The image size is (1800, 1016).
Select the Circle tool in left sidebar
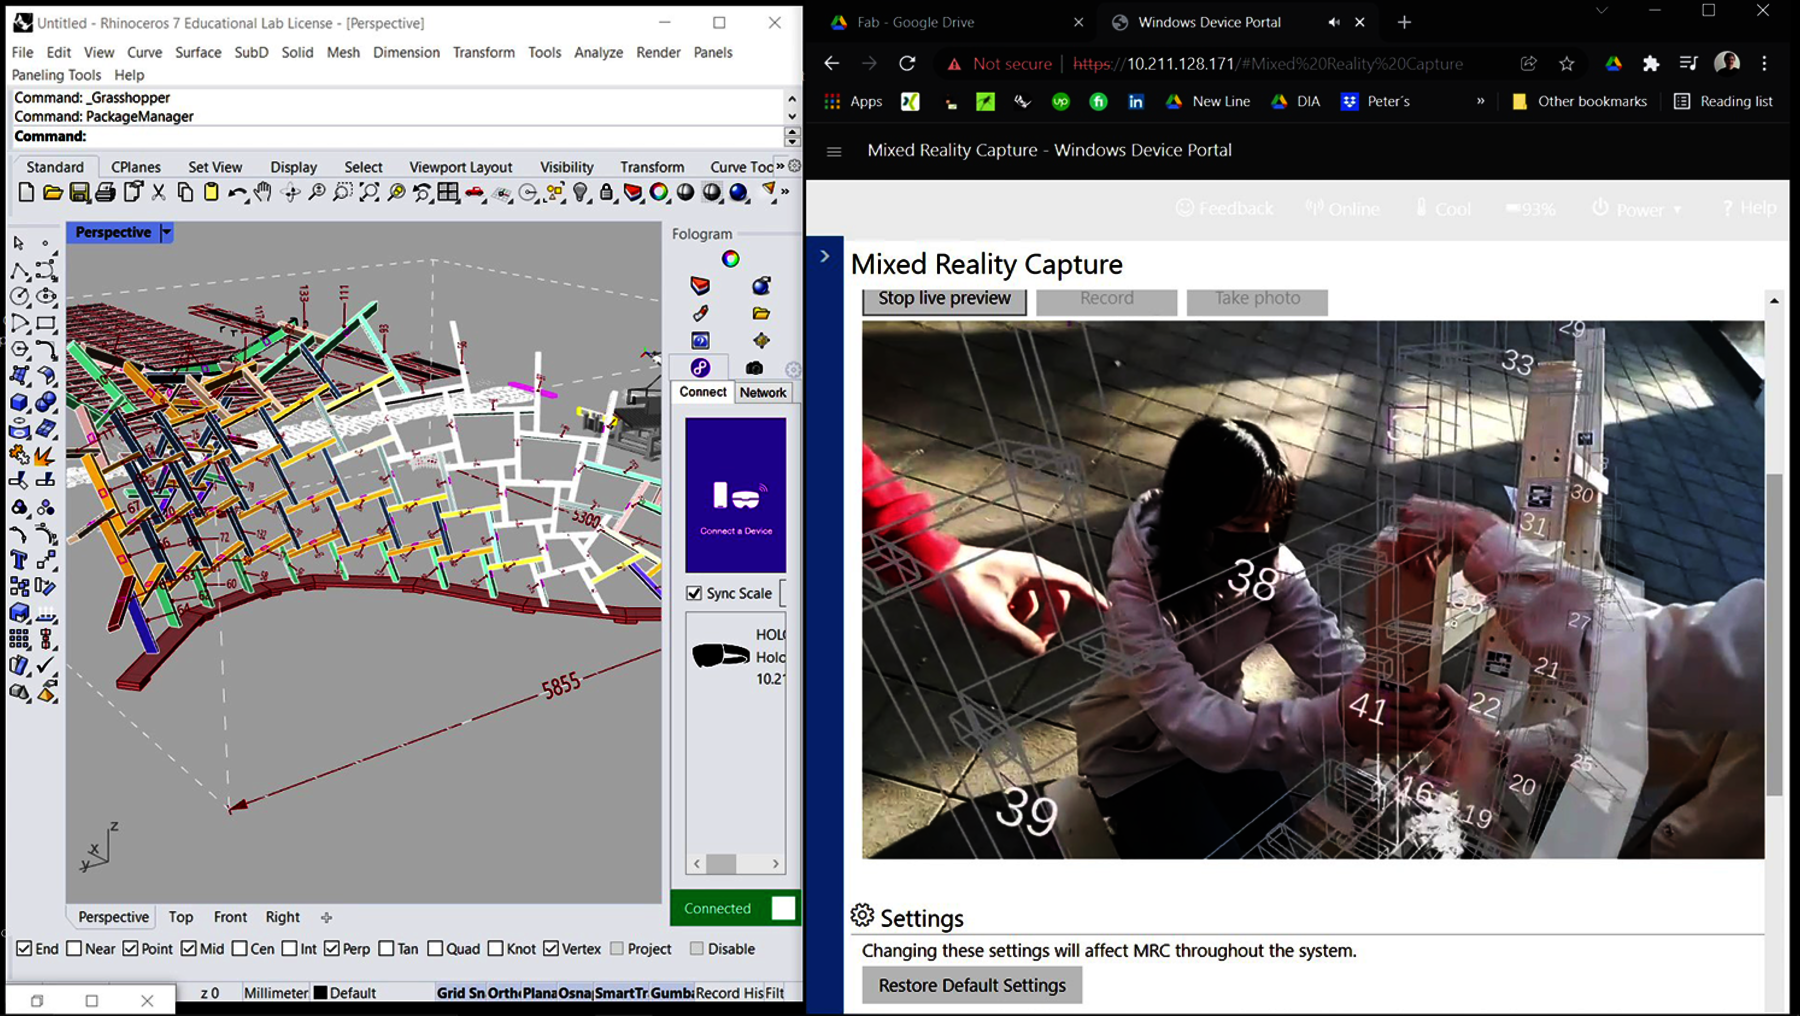click(19, 297)
